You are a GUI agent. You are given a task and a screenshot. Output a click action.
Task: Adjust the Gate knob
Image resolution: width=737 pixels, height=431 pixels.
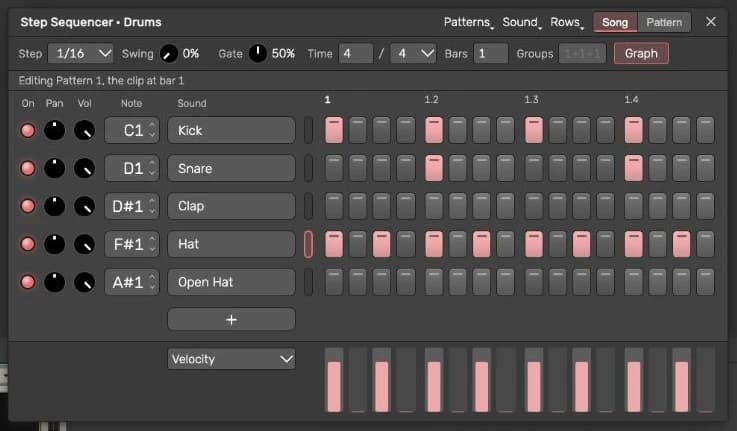(x=258, y=54)
